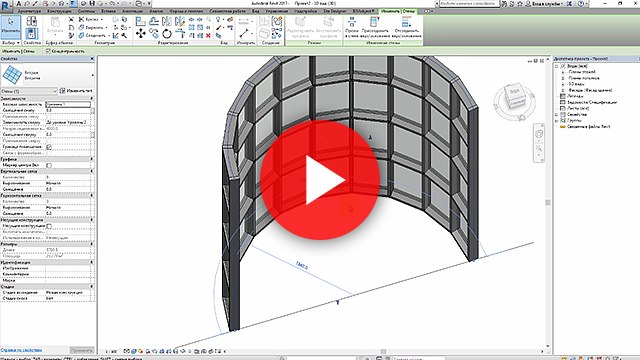Image resolution: width=640 pixels, height=360 pixels.
Task: Click the Properties panel ribbon icon
Action: [x=32, y=33]
